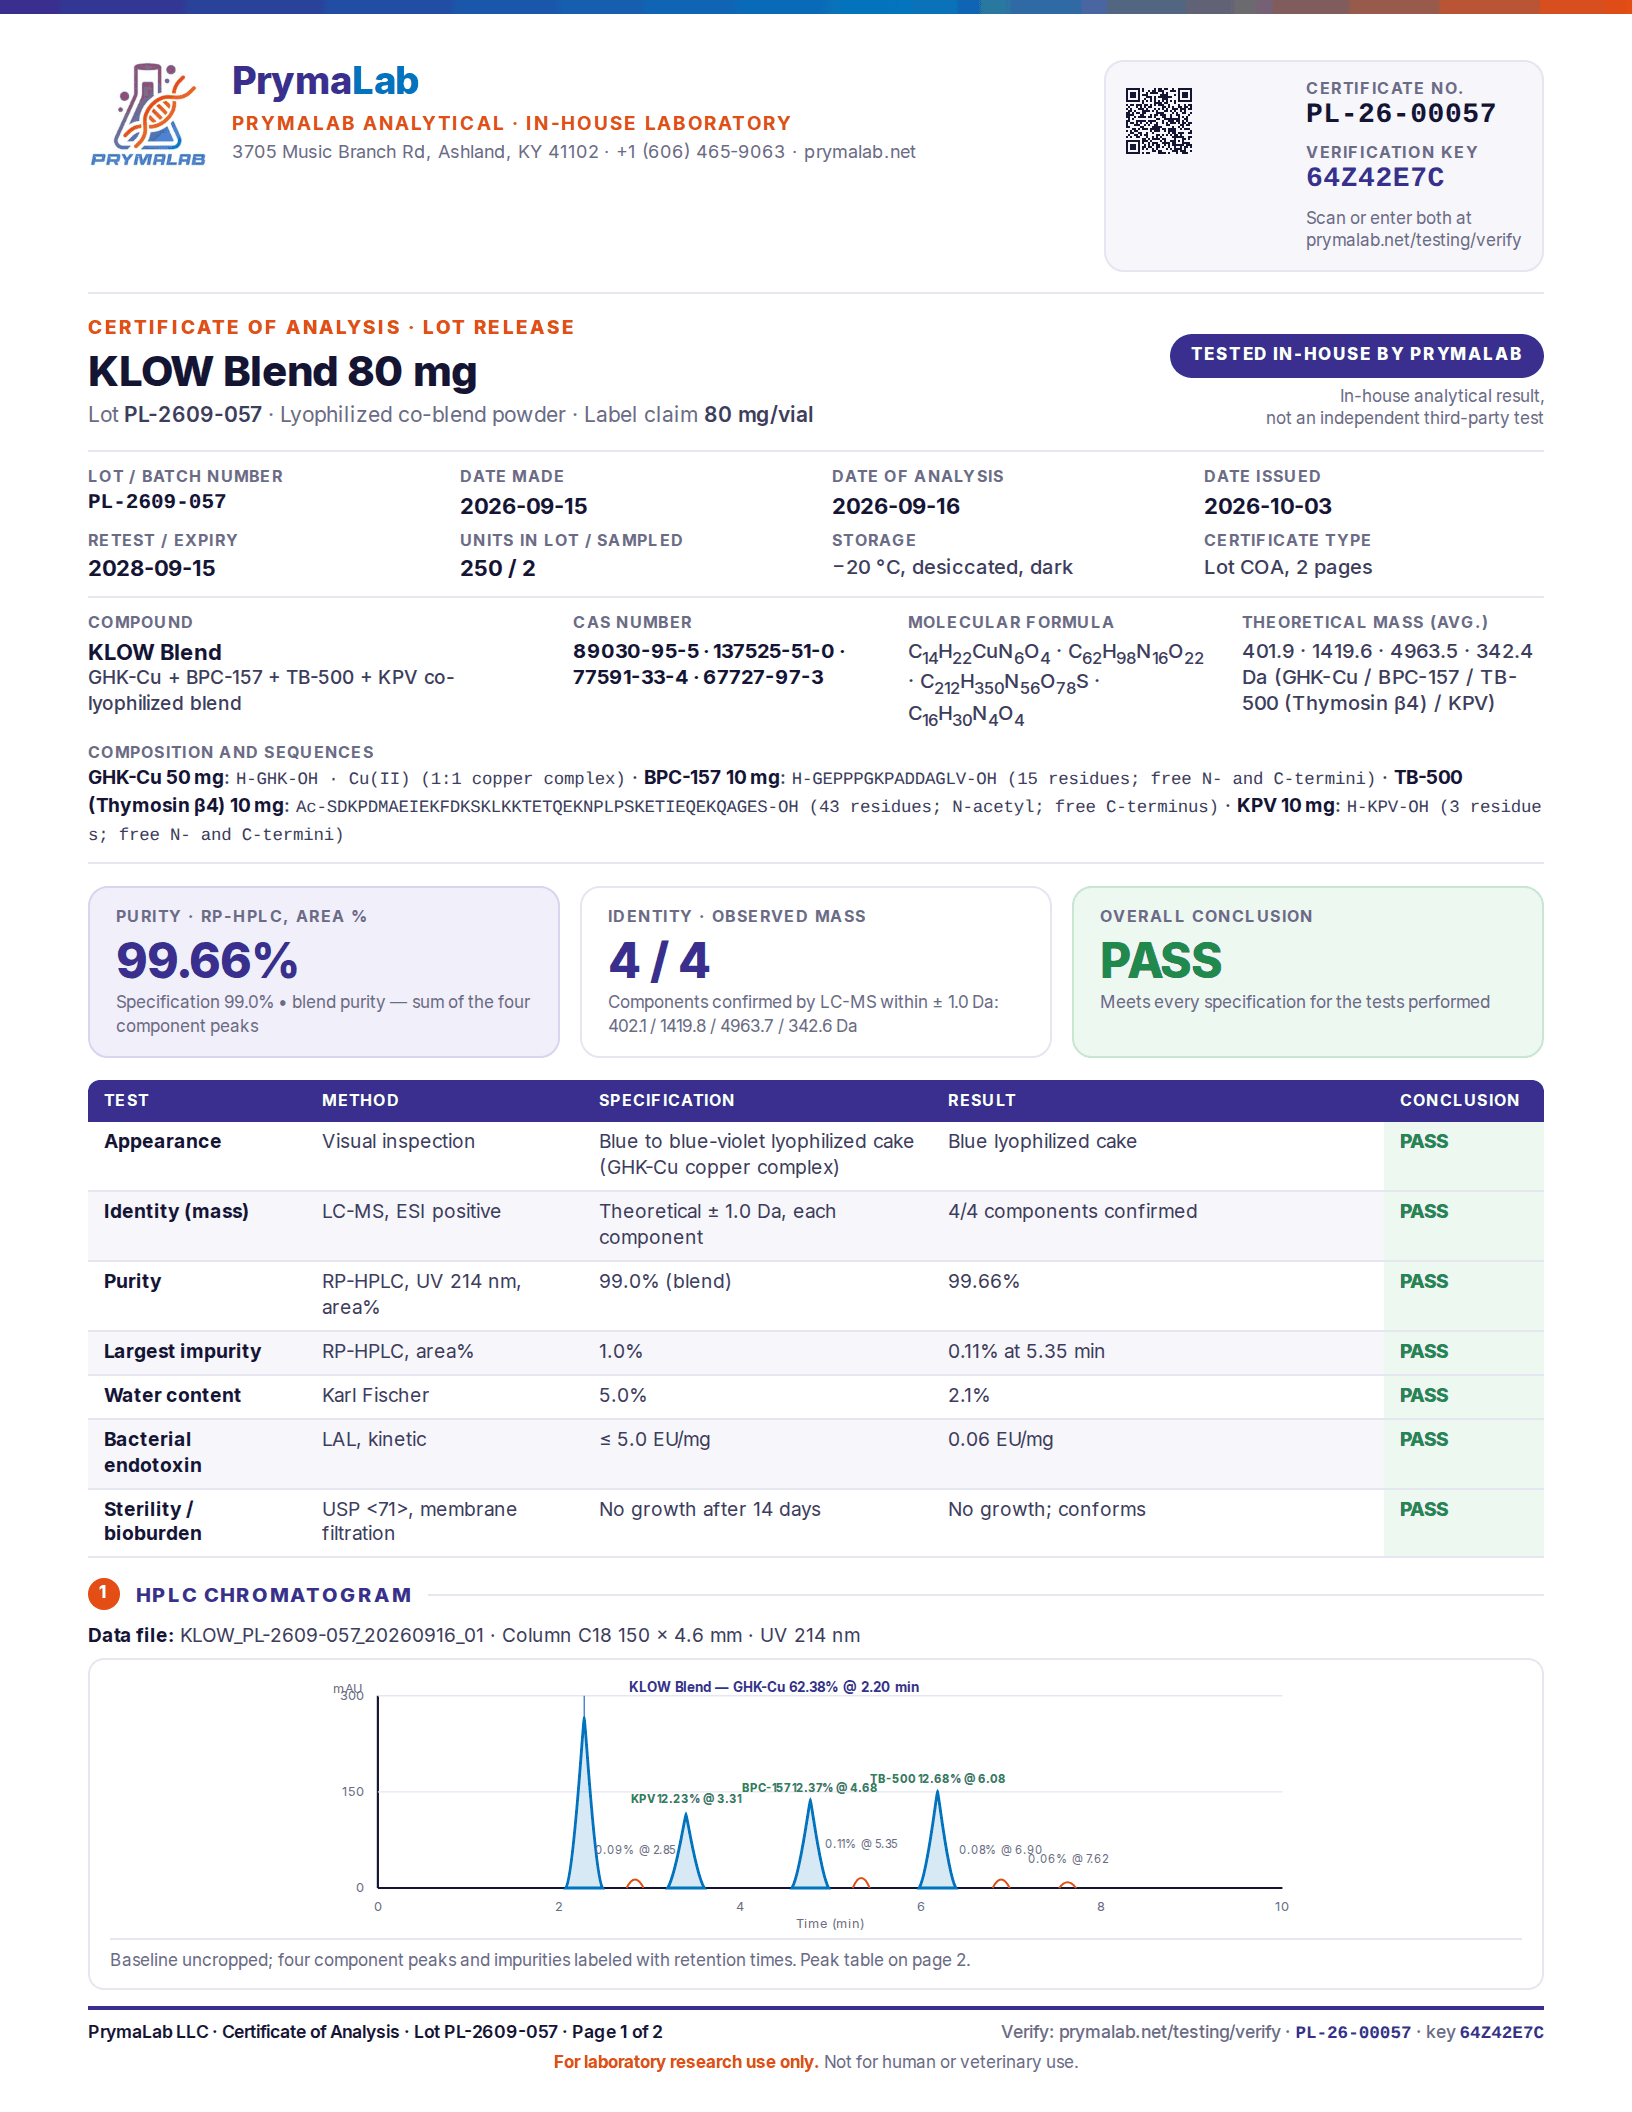Click the Units in Lot value 250 / 2
The width and height of the screenshot is (1632, 2112).
[497, 568]
